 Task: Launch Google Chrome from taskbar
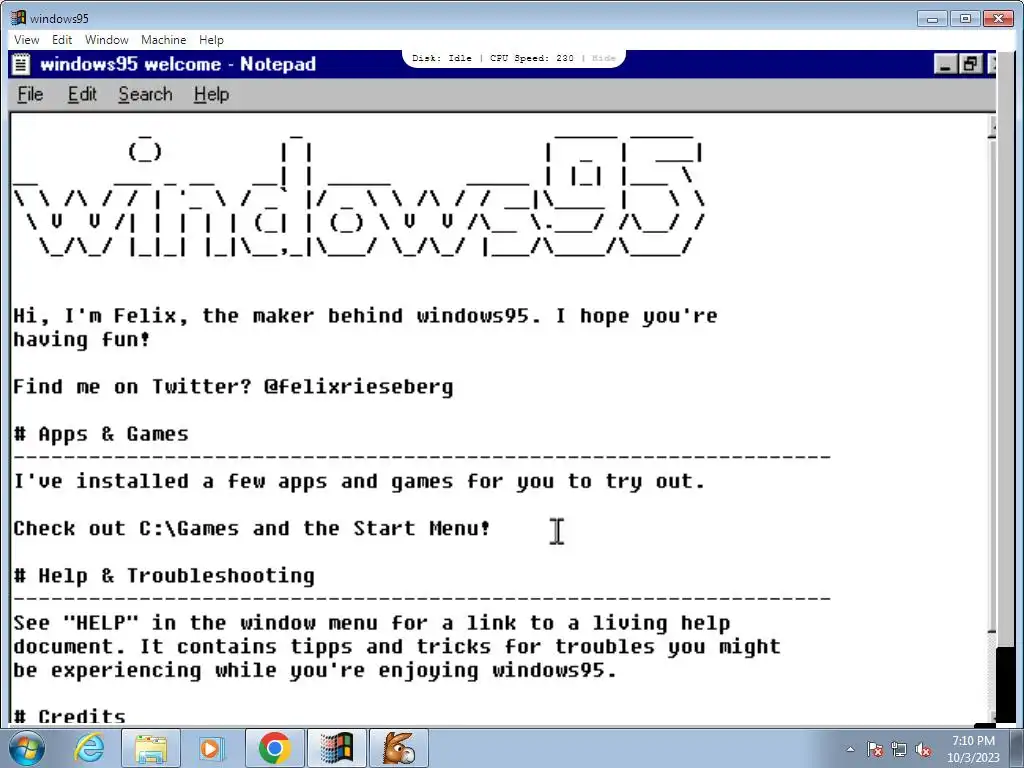point(274,748)
